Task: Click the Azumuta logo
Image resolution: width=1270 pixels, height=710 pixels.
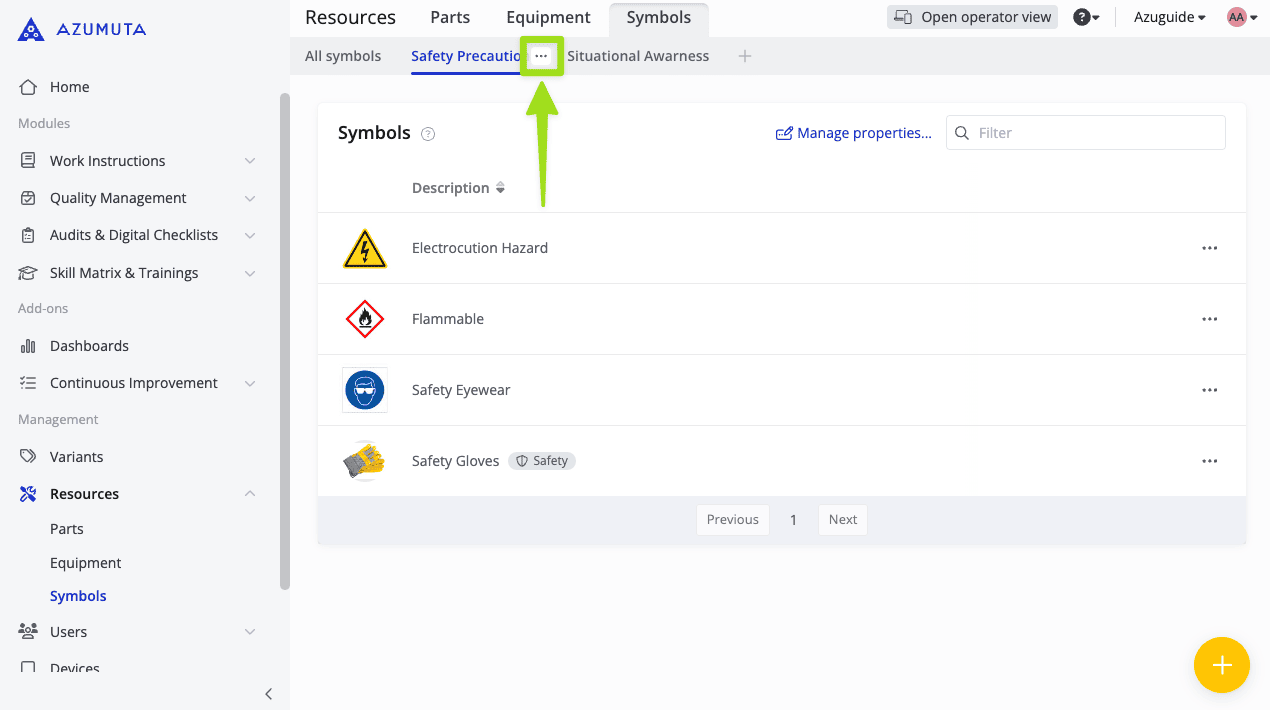Action: click(82, 30)
